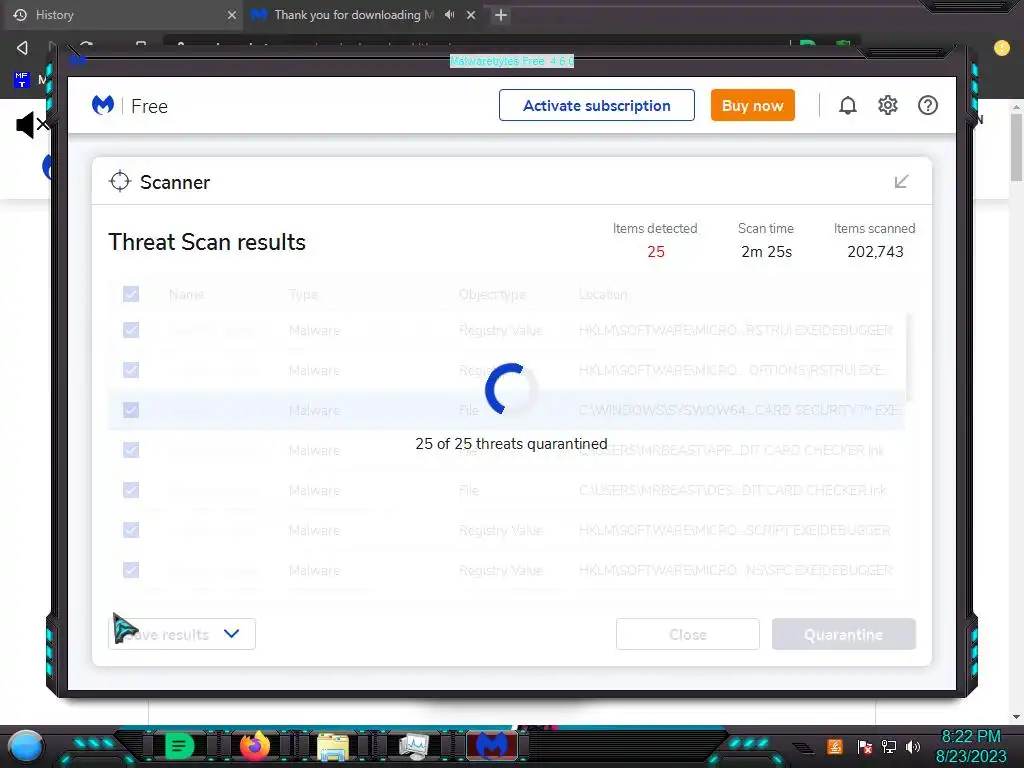Click the Scanner crosshair icon
The image size is (1024, 768).
[120, 182]
